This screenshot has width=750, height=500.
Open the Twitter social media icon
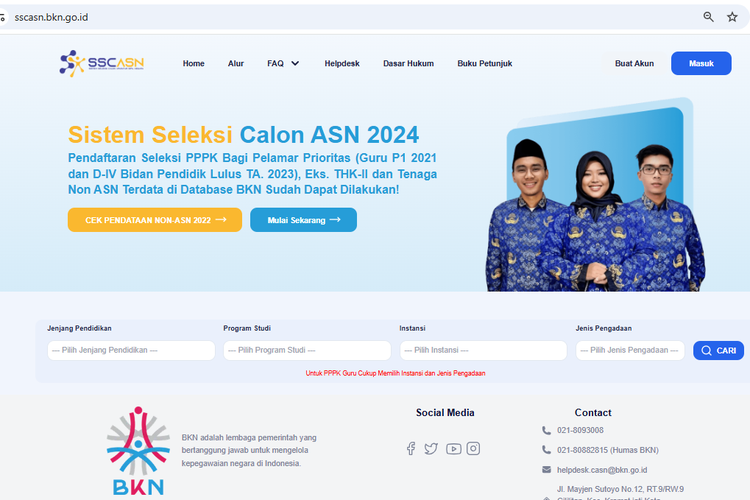click(x=431, y=448)
